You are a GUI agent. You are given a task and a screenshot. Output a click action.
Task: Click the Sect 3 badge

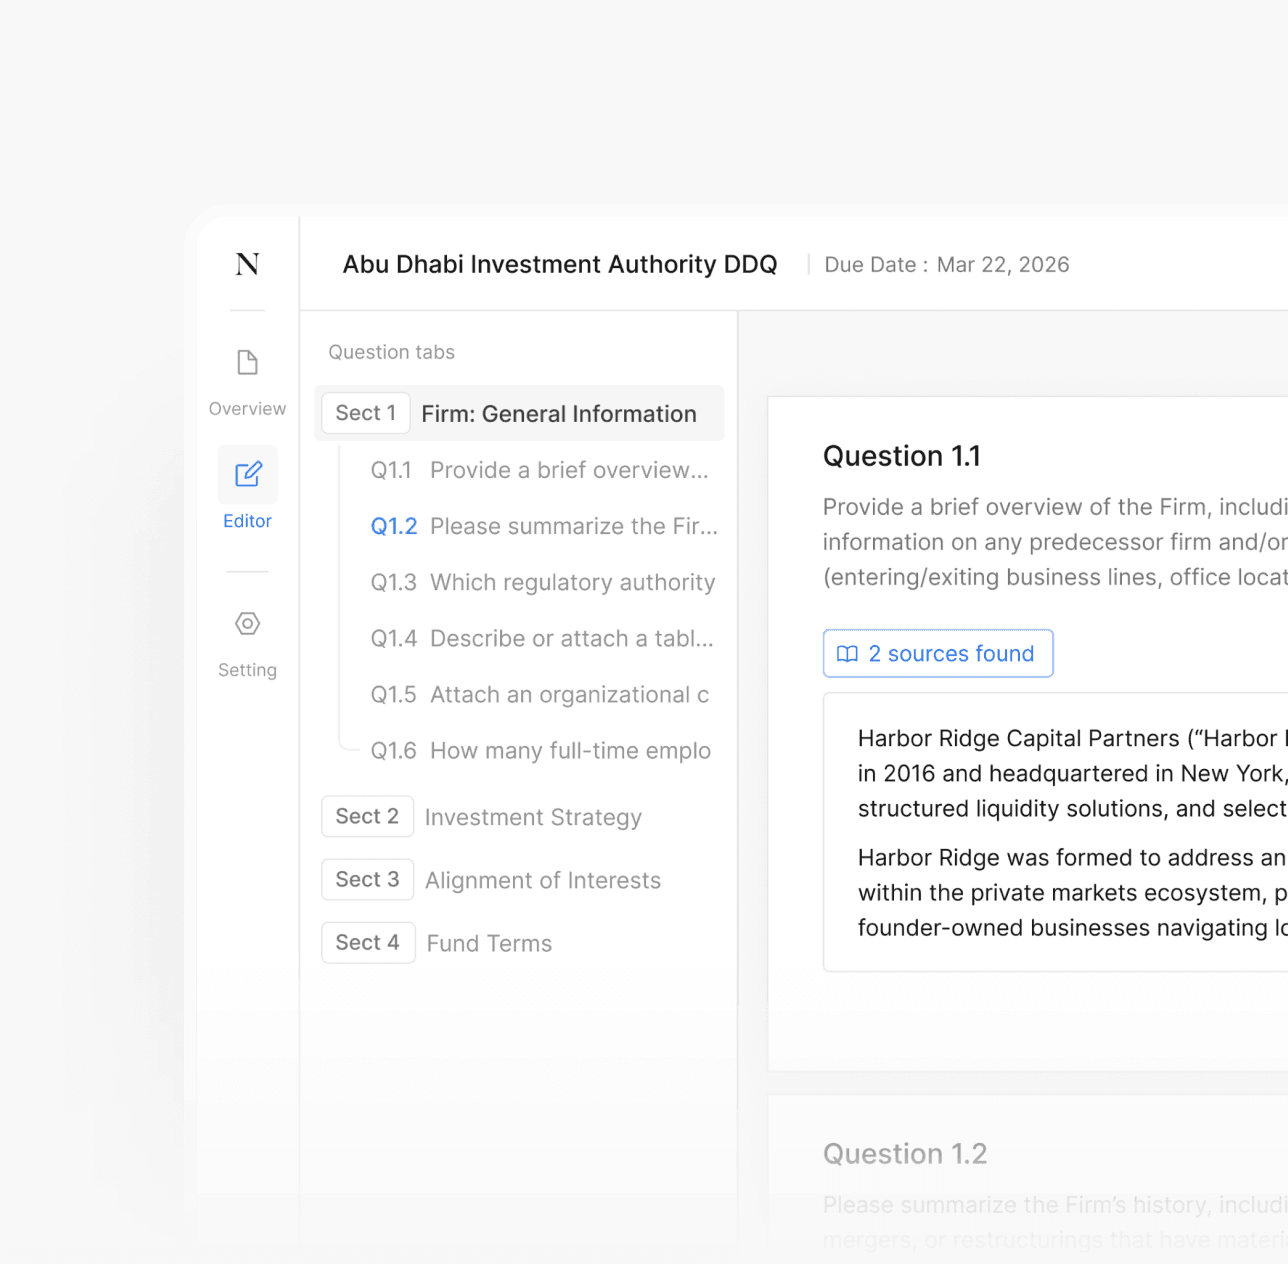367,880
